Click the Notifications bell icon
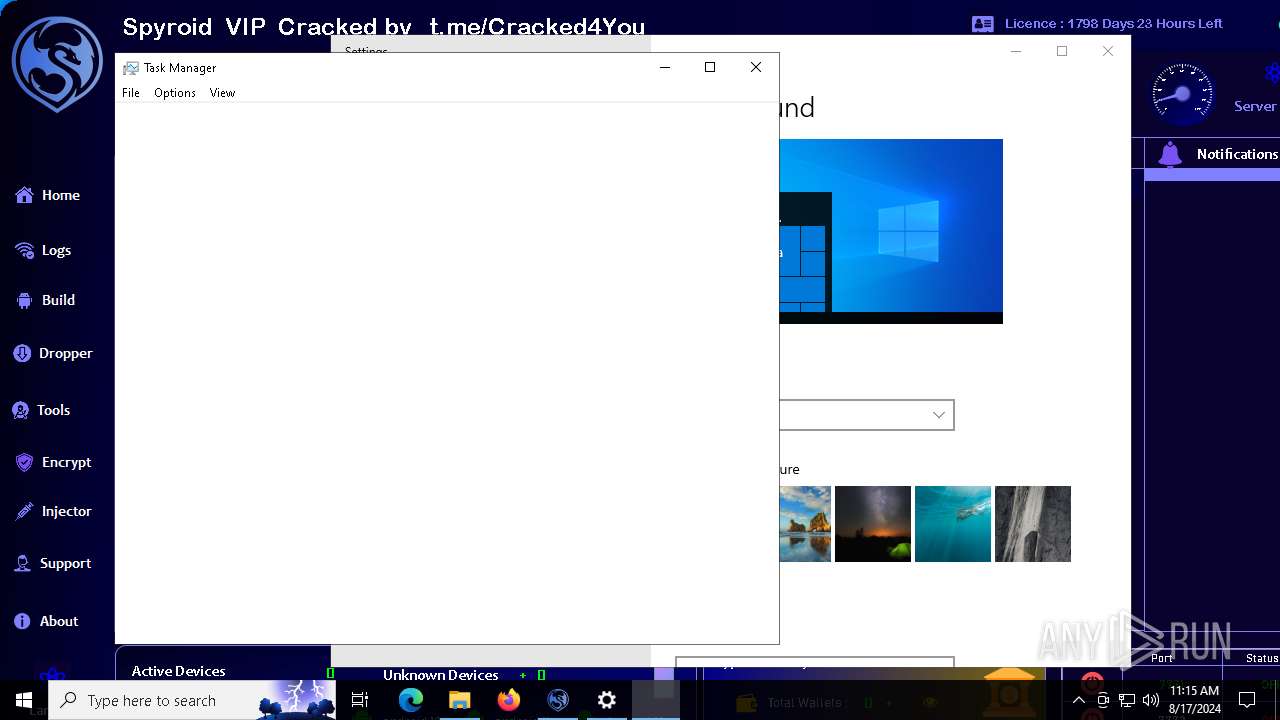The image size is (1280, 720). (1170, 154)
